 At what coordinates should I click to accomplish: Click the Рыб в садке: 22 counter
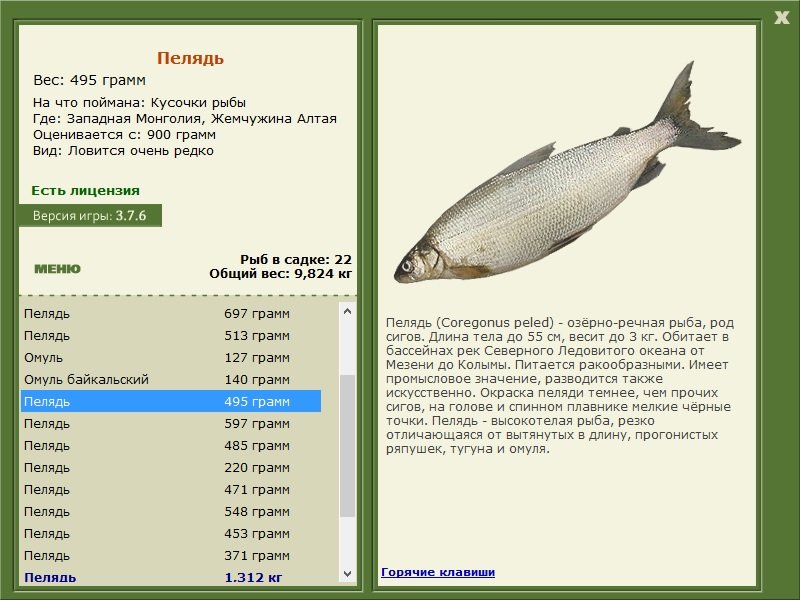pos(296,259)
